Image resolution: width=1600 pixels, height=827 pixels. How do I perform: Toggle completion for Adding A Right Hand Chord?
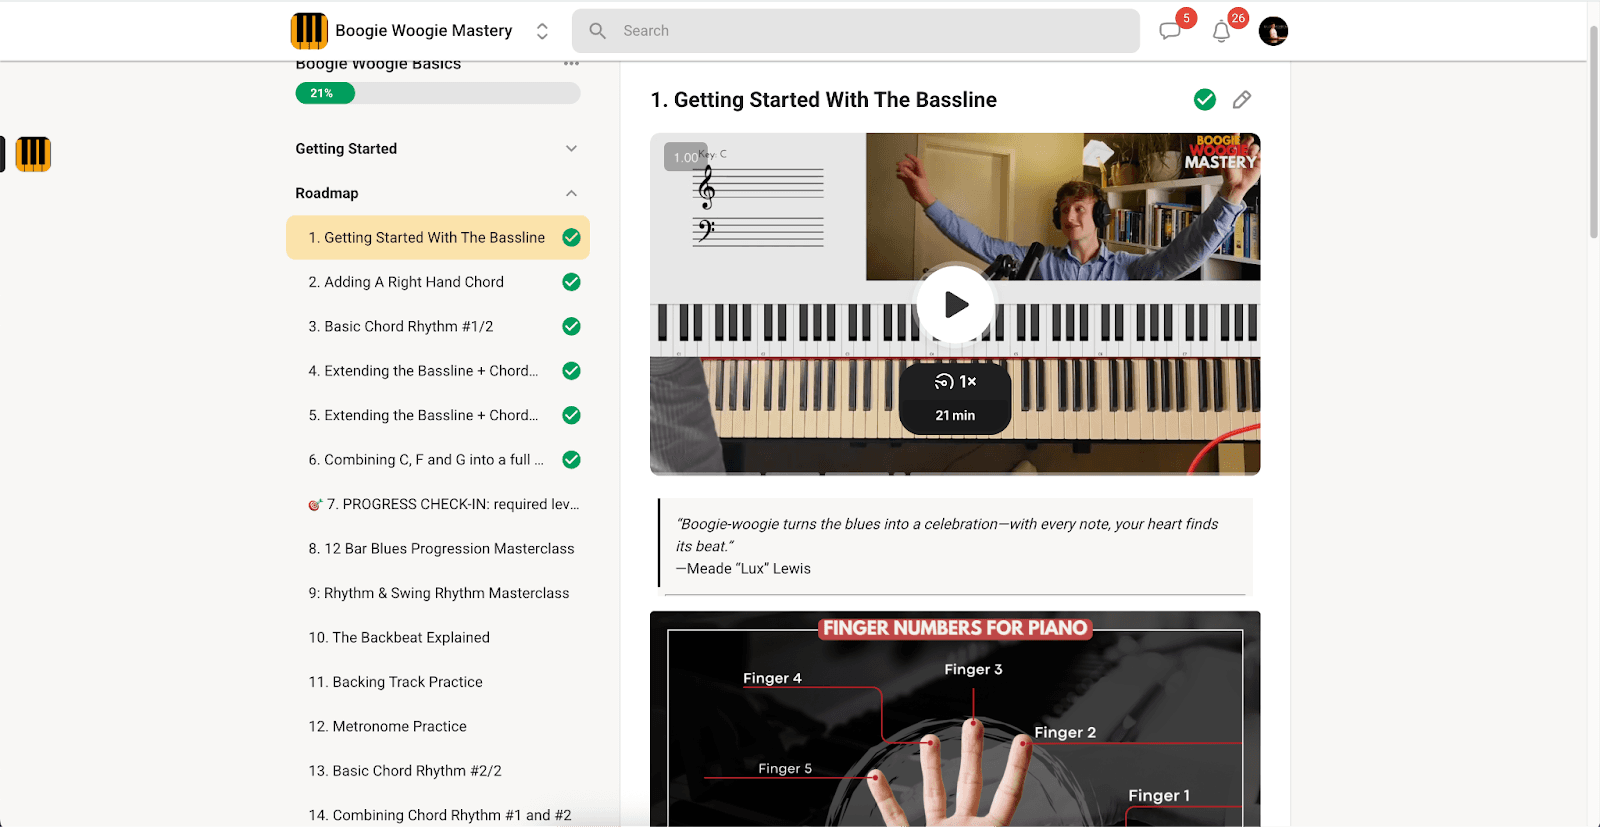point(571,282)
